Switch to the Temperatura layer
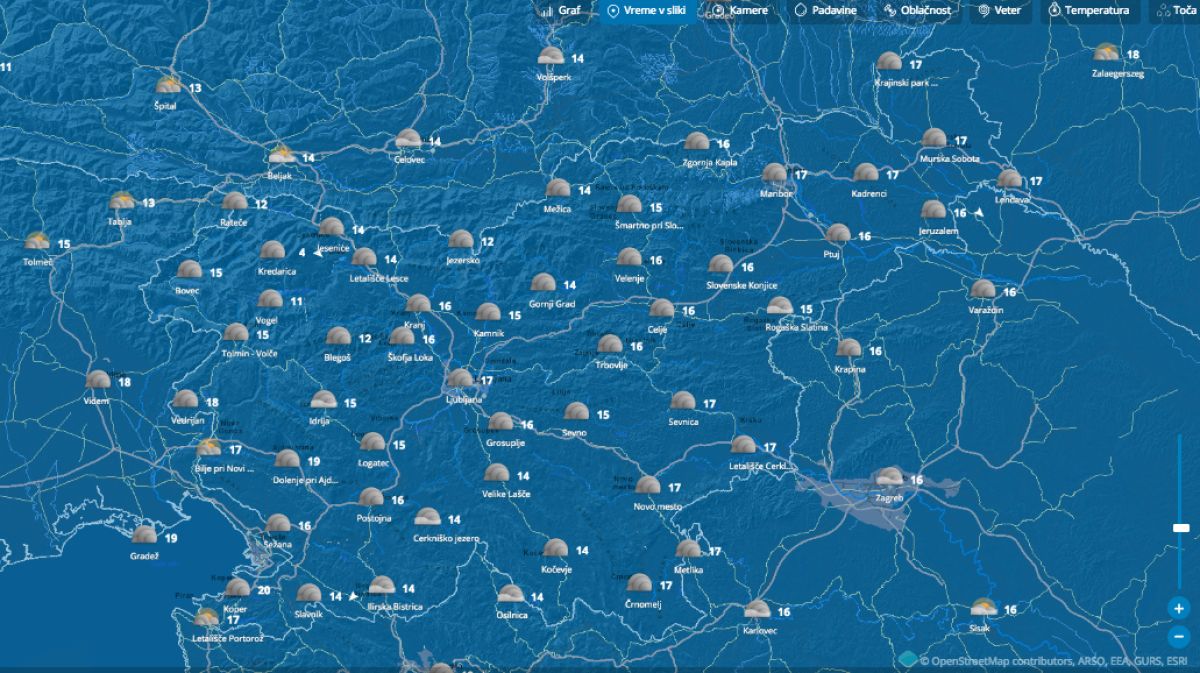The width and height of the screenshot is (1200, 673). point(1089,11)
